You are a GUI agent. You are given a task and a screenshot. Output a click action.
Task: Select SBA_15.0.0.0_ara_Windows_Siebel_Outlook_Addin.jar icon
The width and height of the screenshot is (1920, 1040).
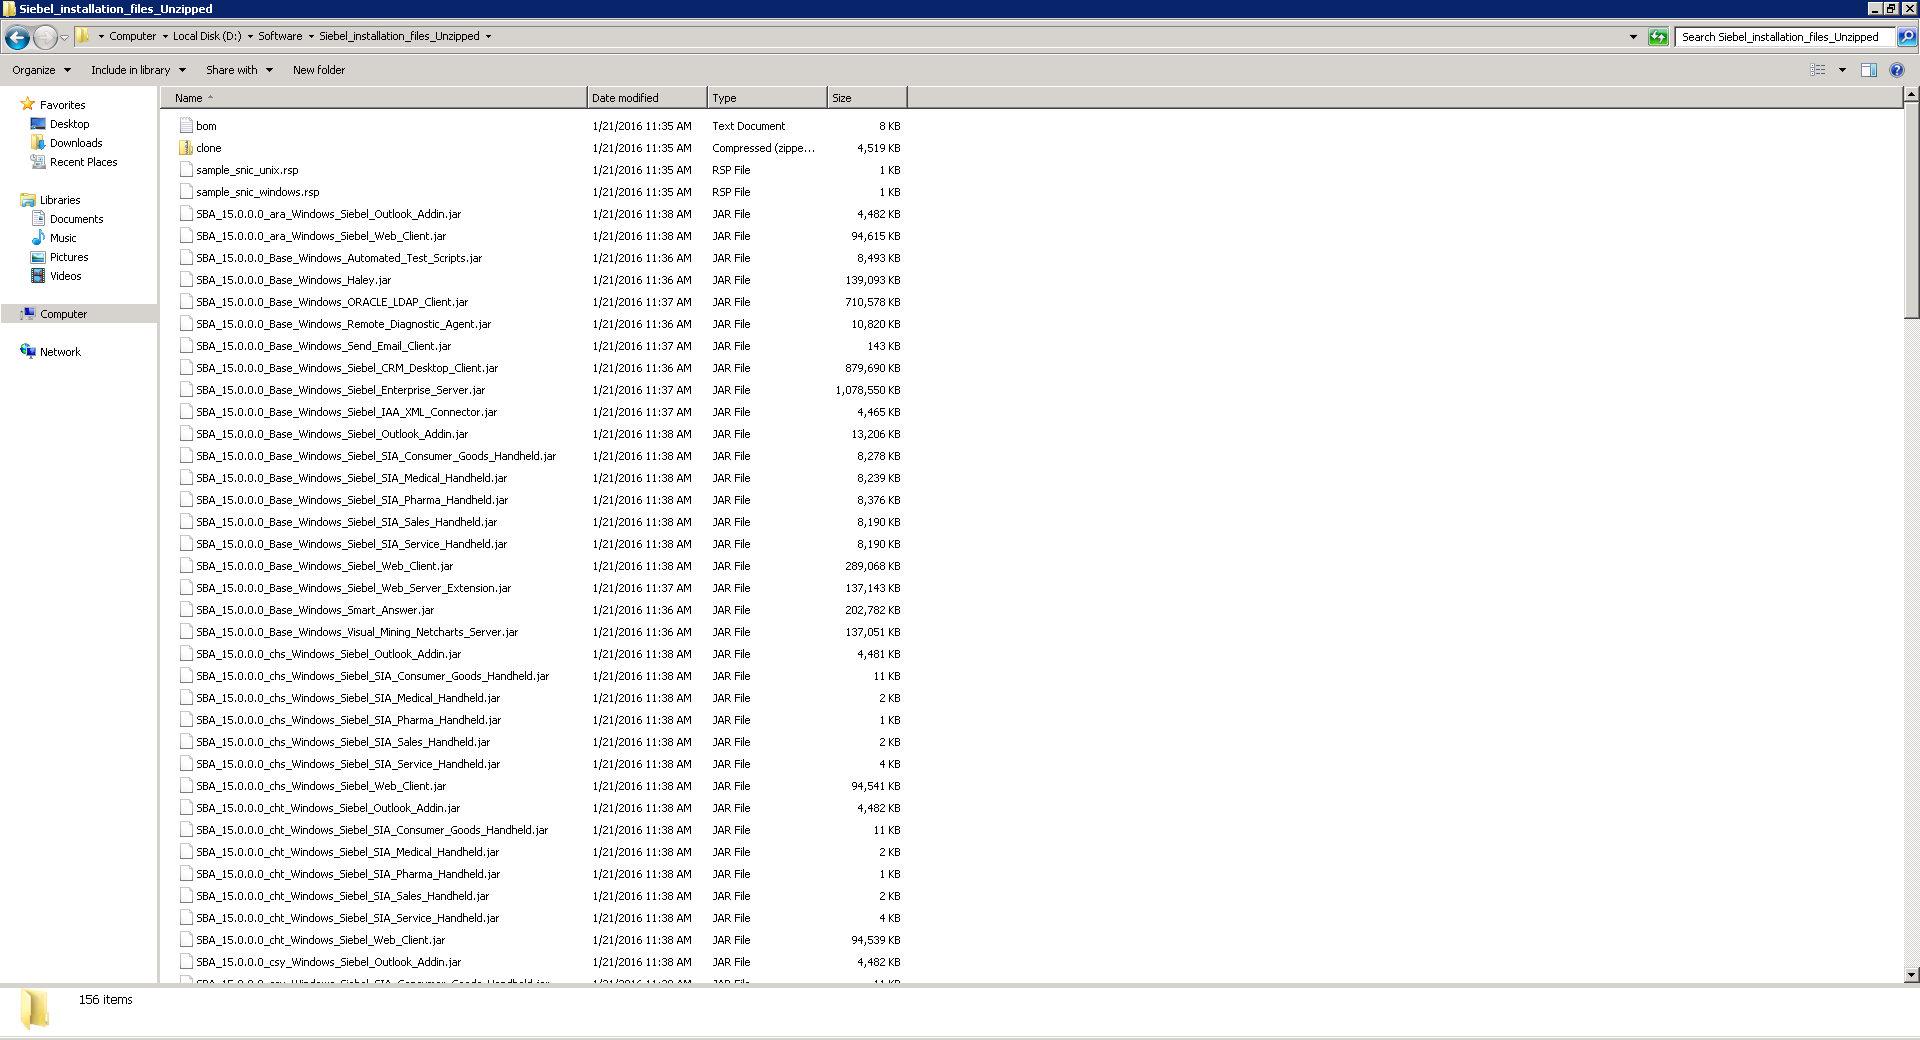coord(186,214)
